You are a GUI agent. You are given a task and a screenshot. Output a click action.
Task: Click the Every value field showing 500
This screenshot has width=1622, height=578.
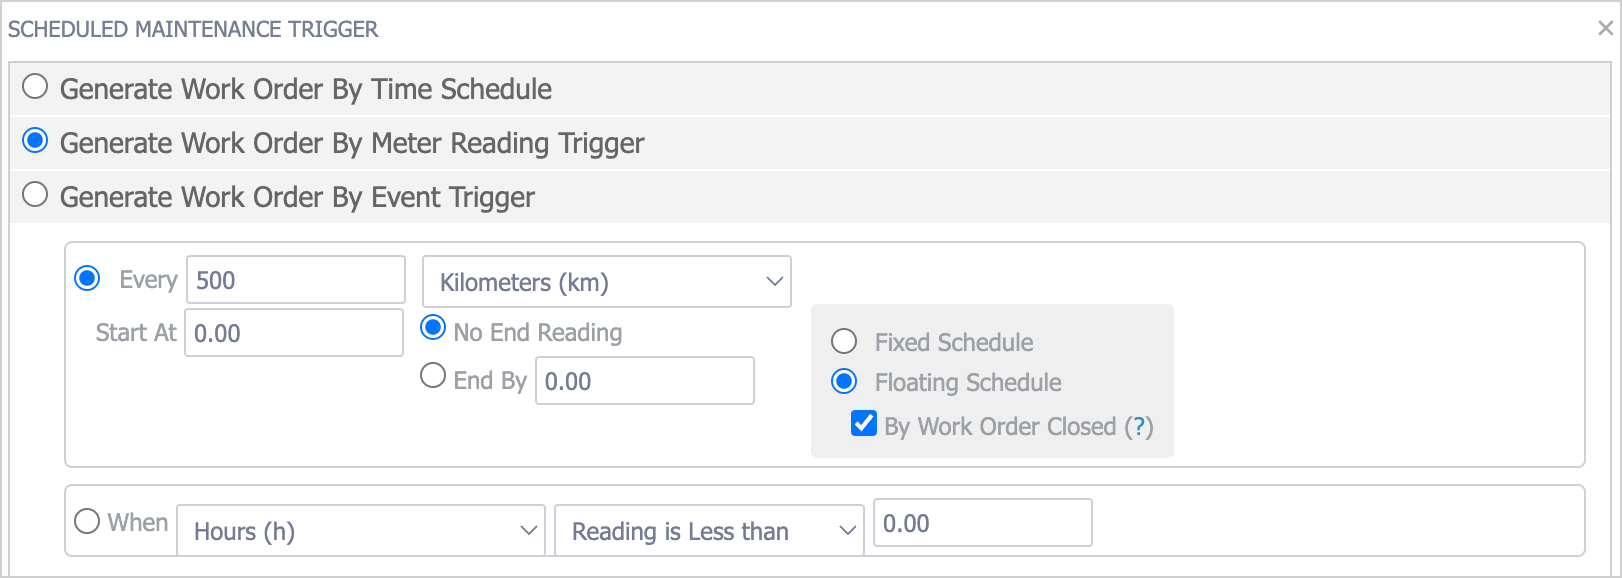295,280
